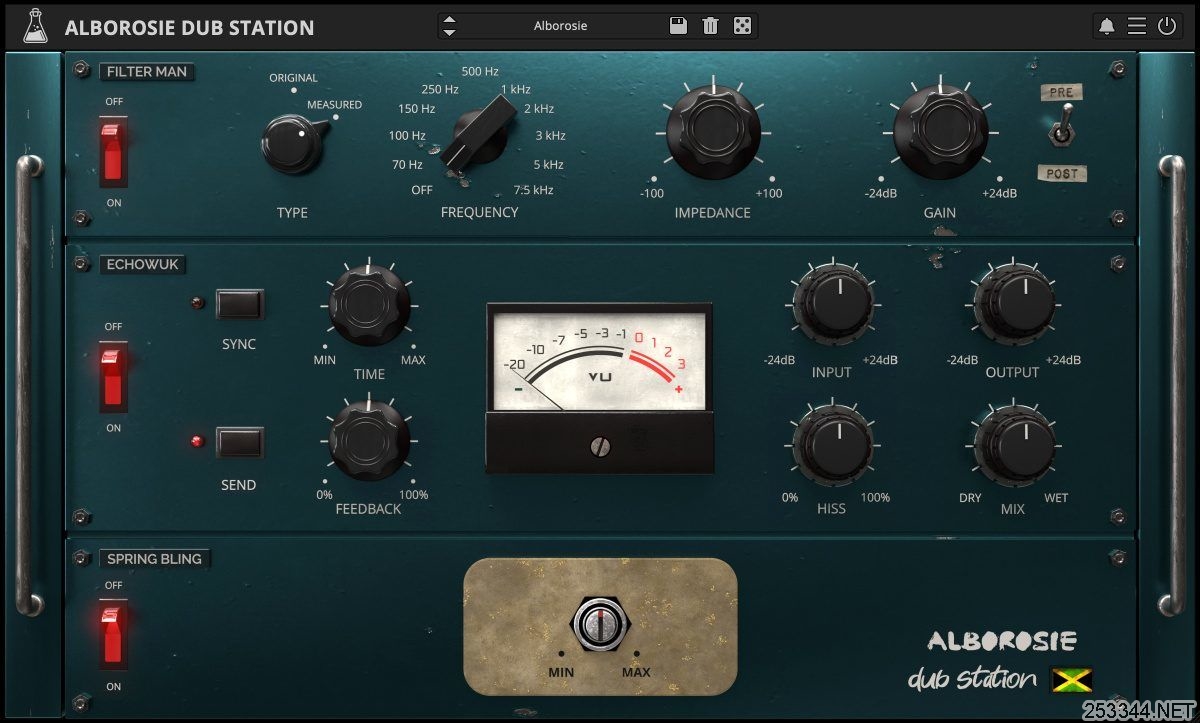The width and height of the screenshot is (1200, 723).
Task: Enable the SYNC button
Action: coord(240,304)
